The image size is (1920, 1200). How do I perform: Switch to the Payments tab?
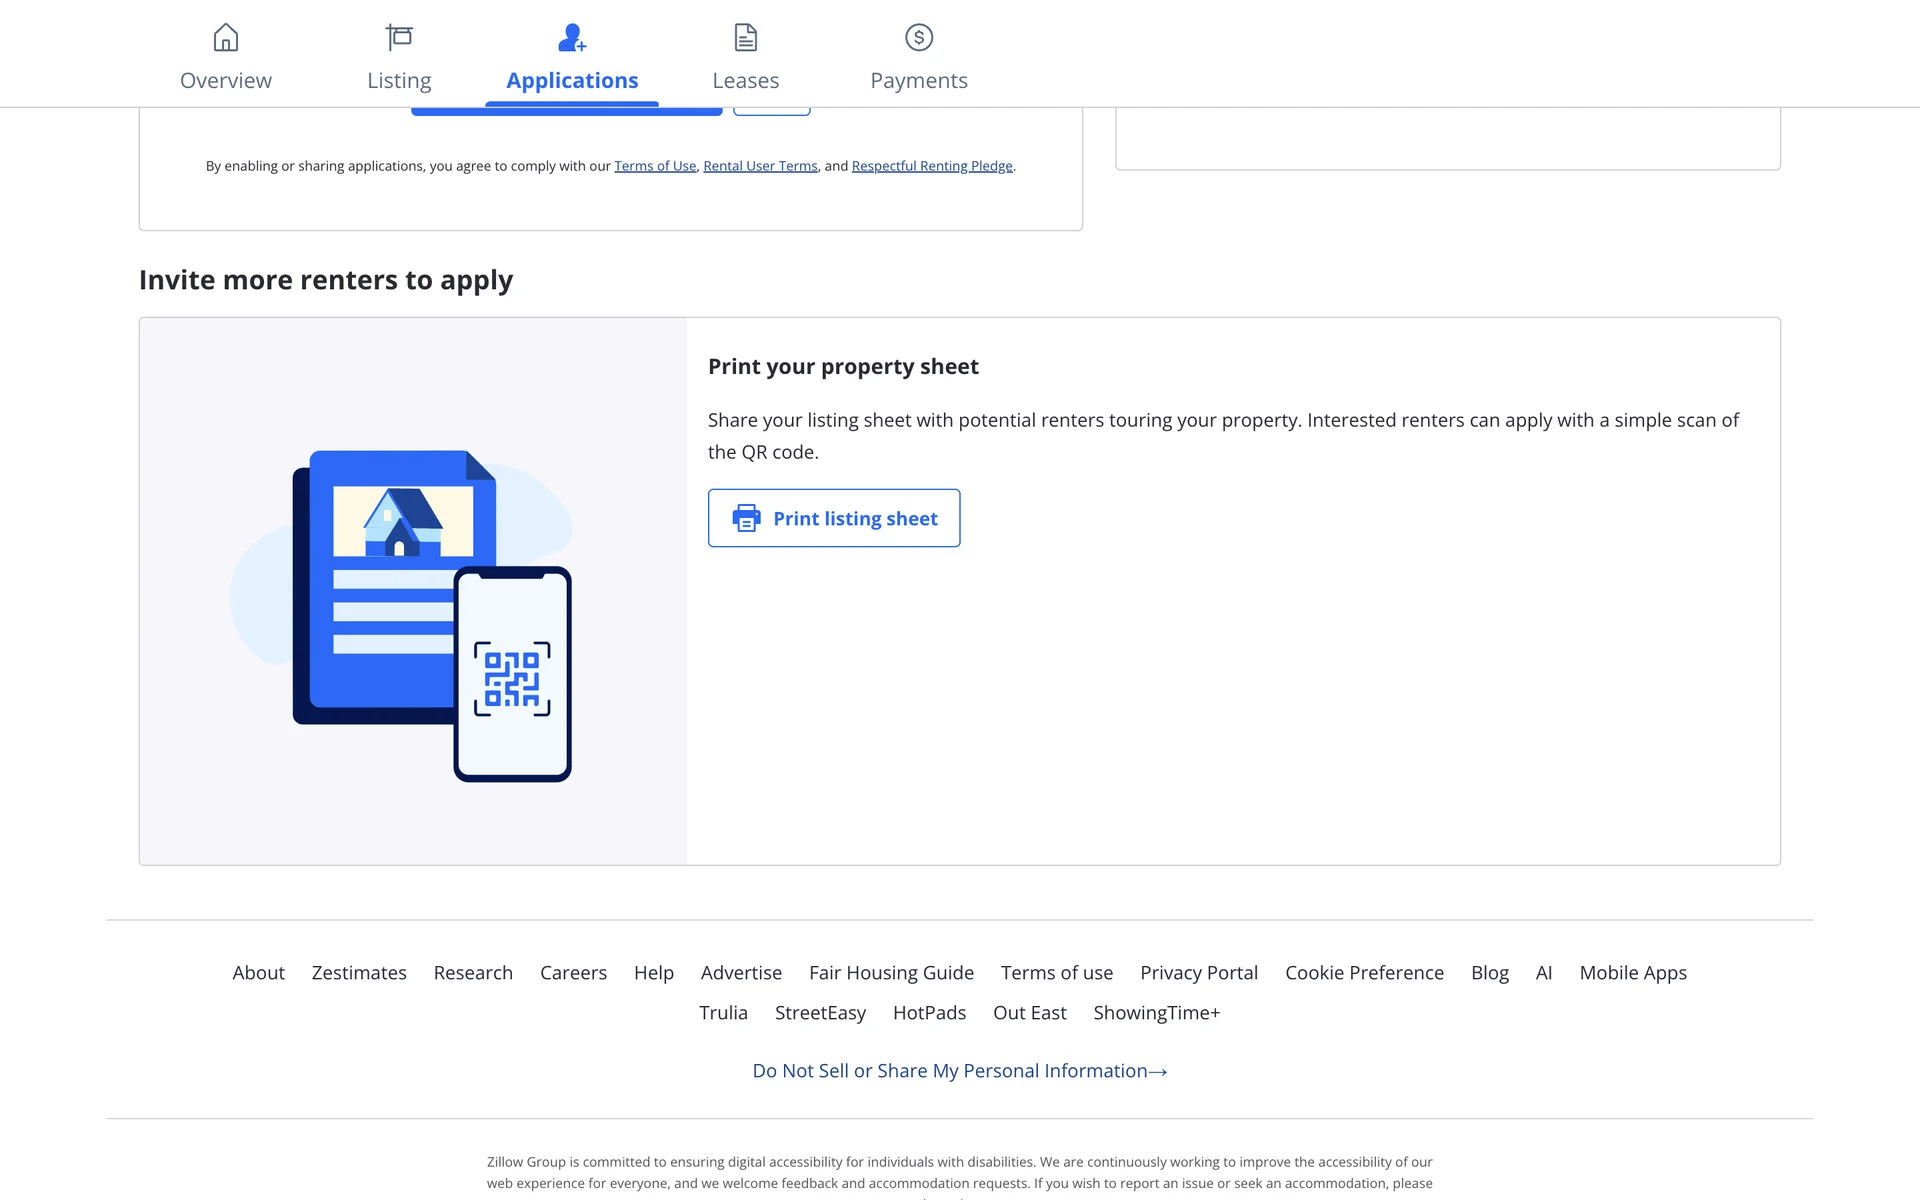(x=918, y=80)
